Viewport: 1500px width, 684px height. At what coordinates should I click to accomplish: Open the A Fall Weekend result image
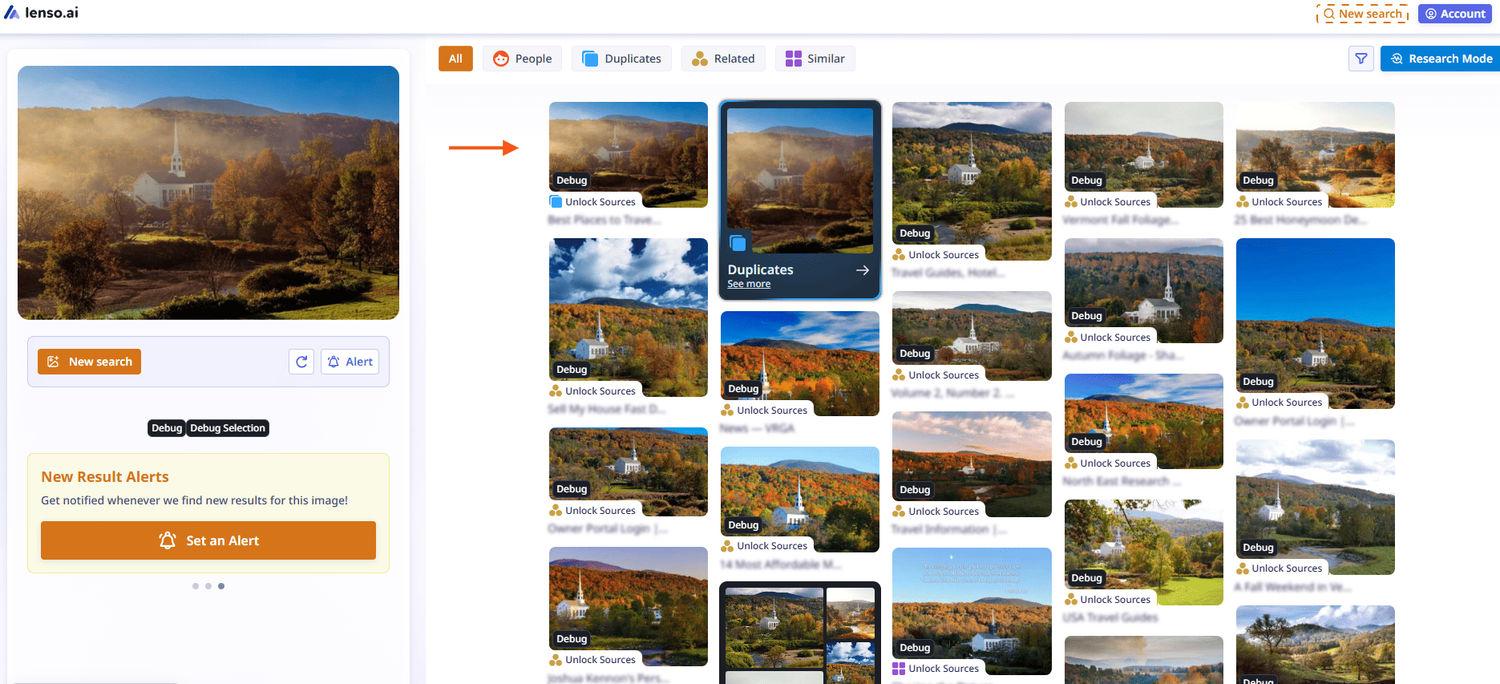point(1315,507)
